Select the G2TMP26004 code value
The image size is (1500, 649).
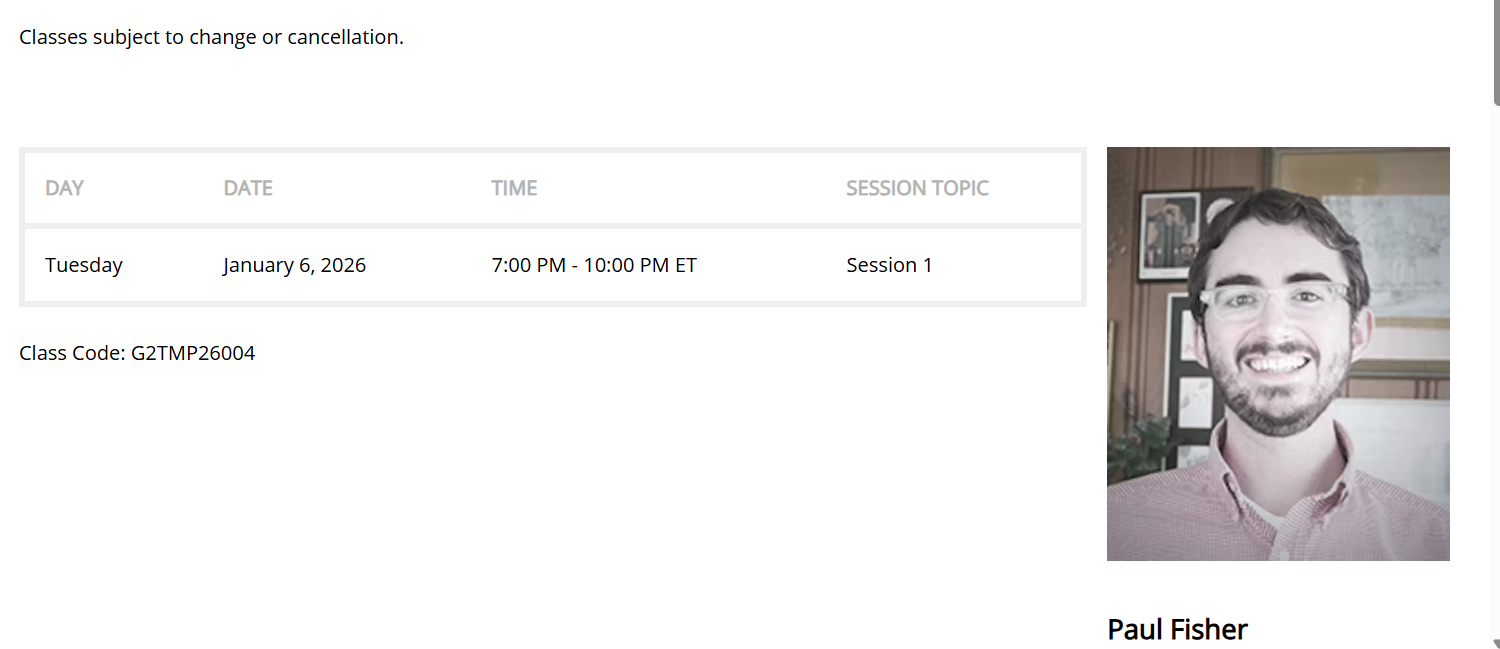click(x=193, y=353)
